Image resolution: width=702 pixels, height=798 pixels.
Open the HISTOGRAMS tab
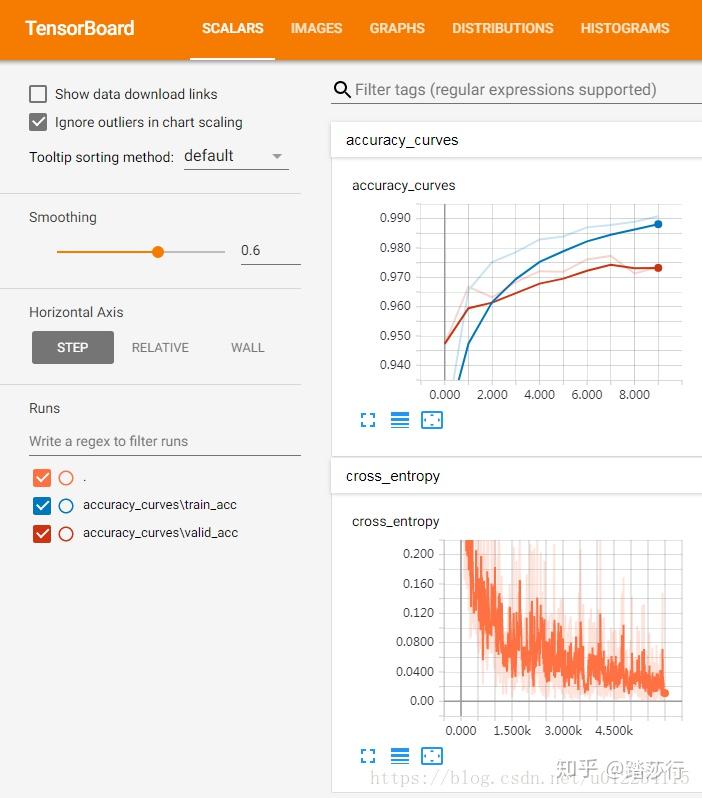click(625, 28)
